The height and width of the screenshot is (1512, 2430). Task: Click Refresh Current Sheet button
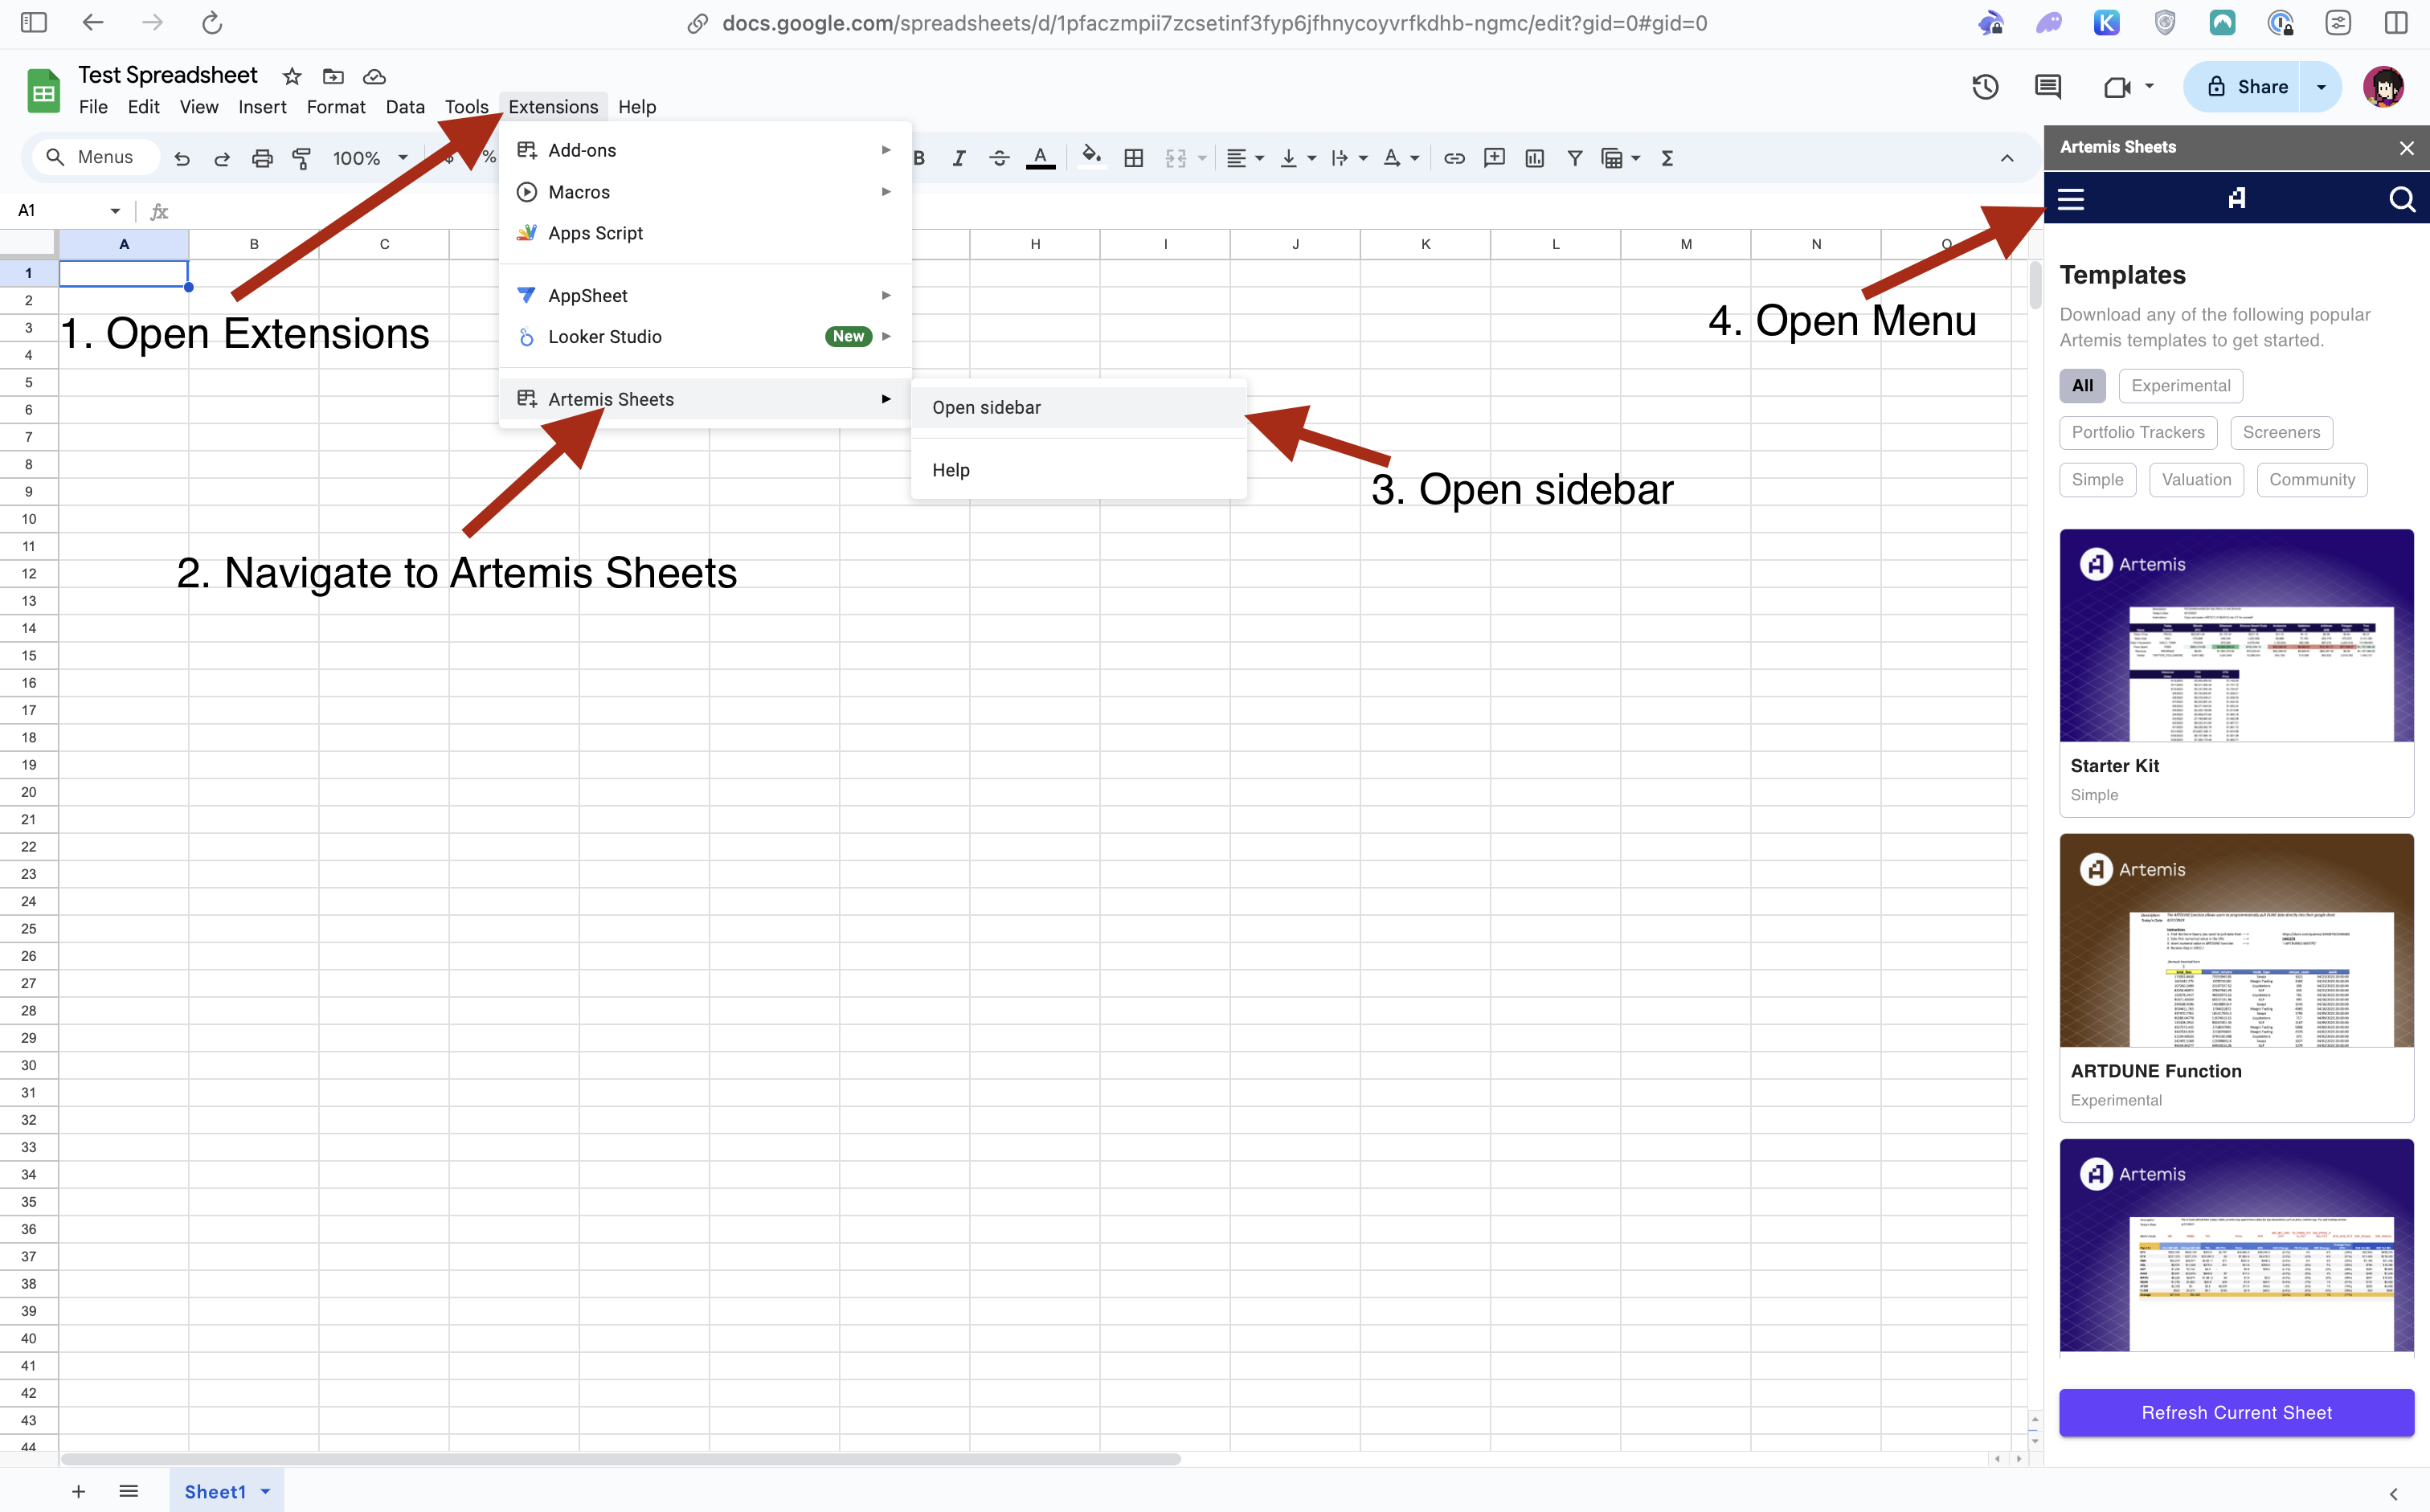point(2236,1413)
